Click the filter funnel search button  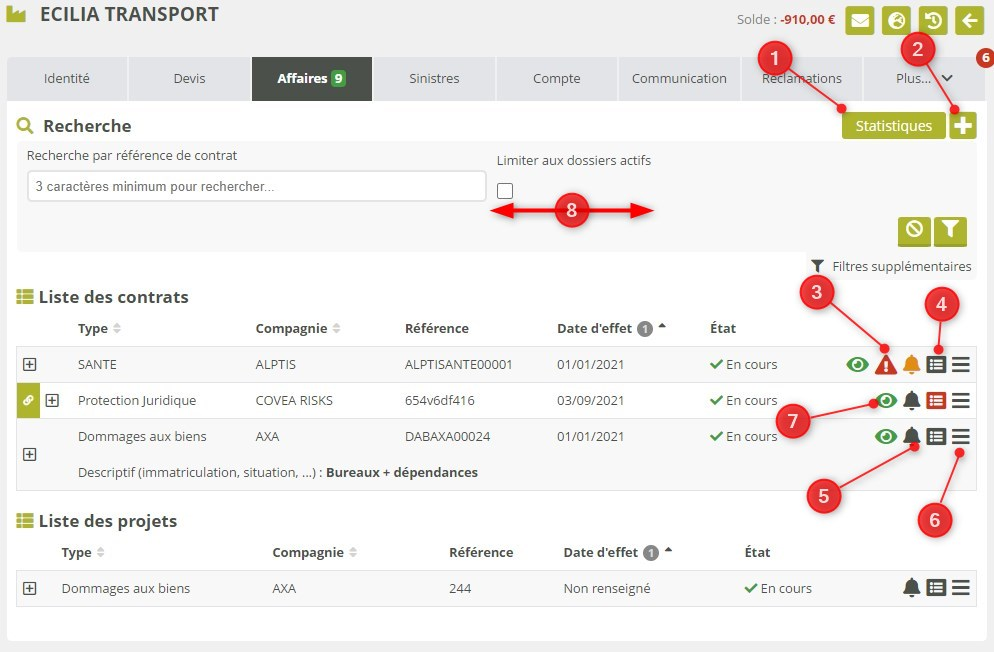(950, 230)
